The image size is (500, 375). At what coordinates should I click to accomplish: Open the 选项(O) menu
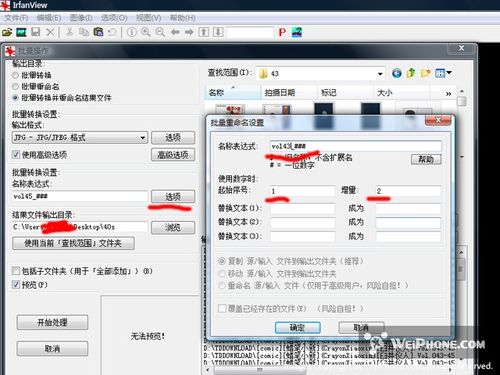[114, 18]
